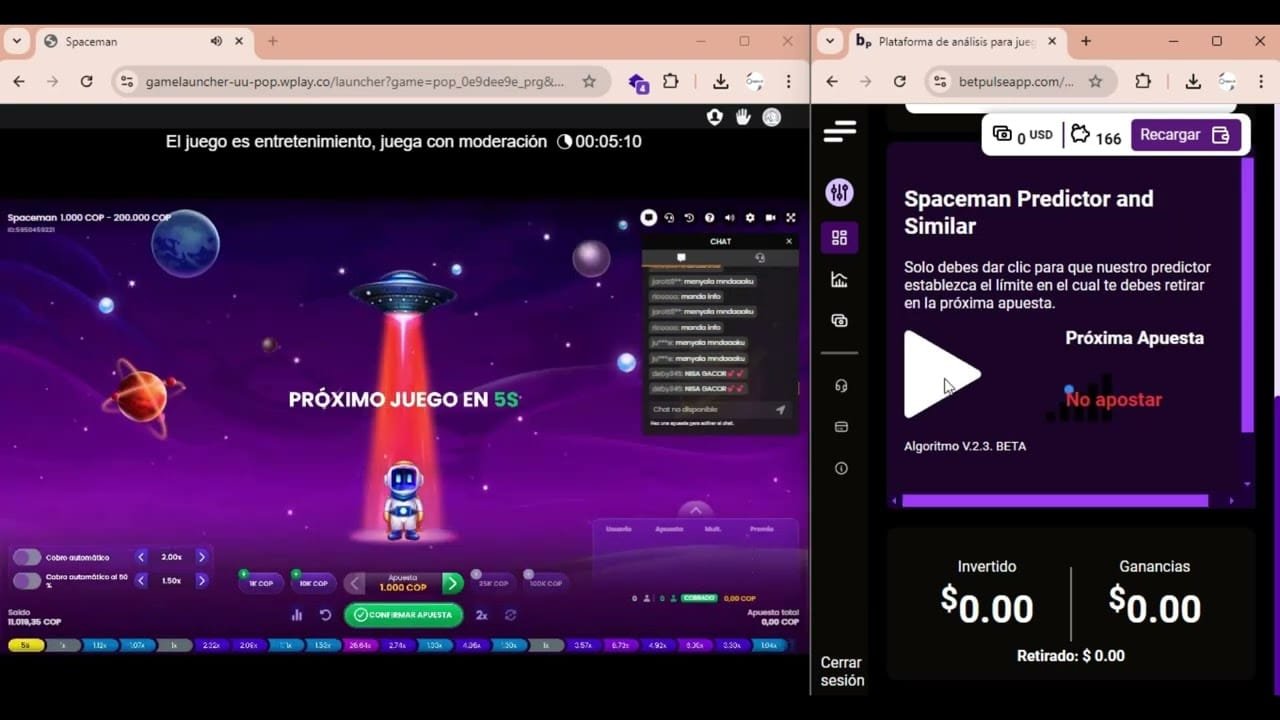Open extensions puzzle icon in Spaceman window
The width and height of the screenshot is (1280, 720).
pos(670,82)
